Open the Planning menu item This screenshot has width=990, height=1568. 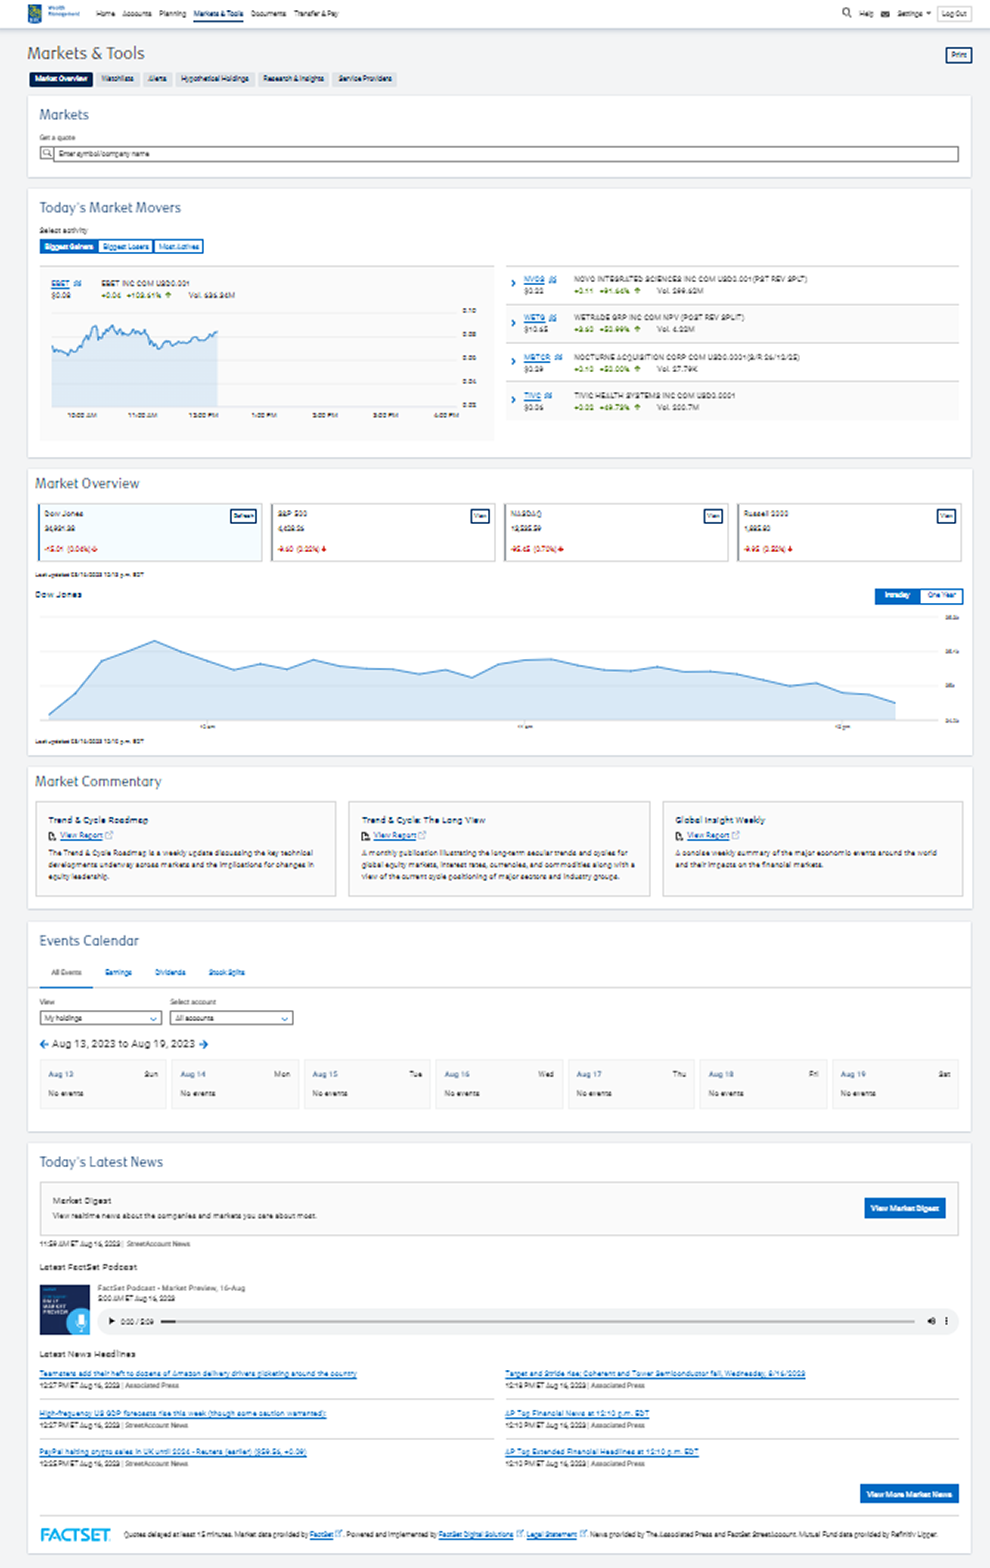point(172,14)
